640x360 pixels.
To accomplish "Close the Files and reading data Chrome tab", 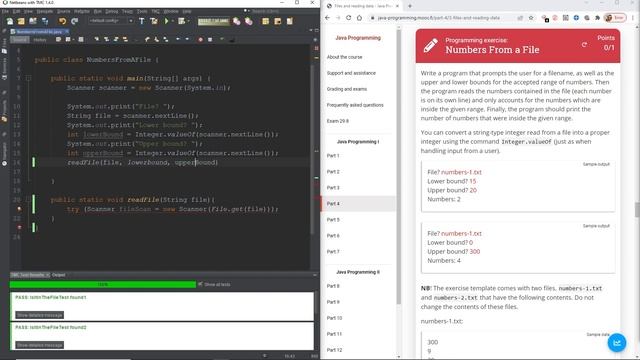I will click(397, 6).
